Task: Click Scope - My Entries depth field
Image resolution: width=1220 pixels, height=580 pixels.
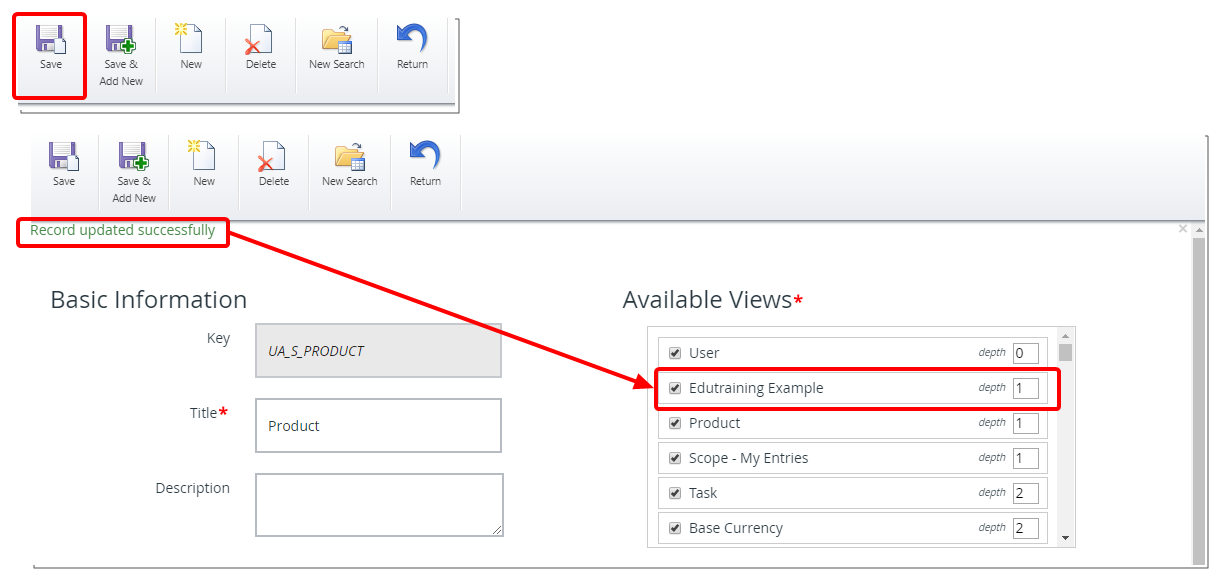Action: click(1026, 458)
